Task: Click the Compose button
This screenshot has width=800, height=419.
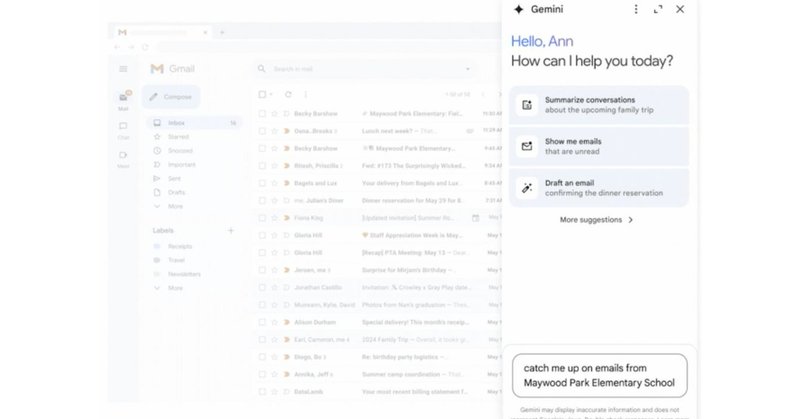Action: click(x=171, y=97)
